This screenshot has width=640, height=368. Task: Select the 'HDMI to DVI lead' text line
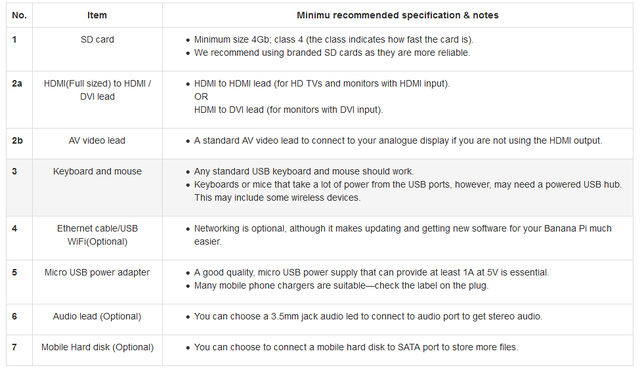(288, 110)
